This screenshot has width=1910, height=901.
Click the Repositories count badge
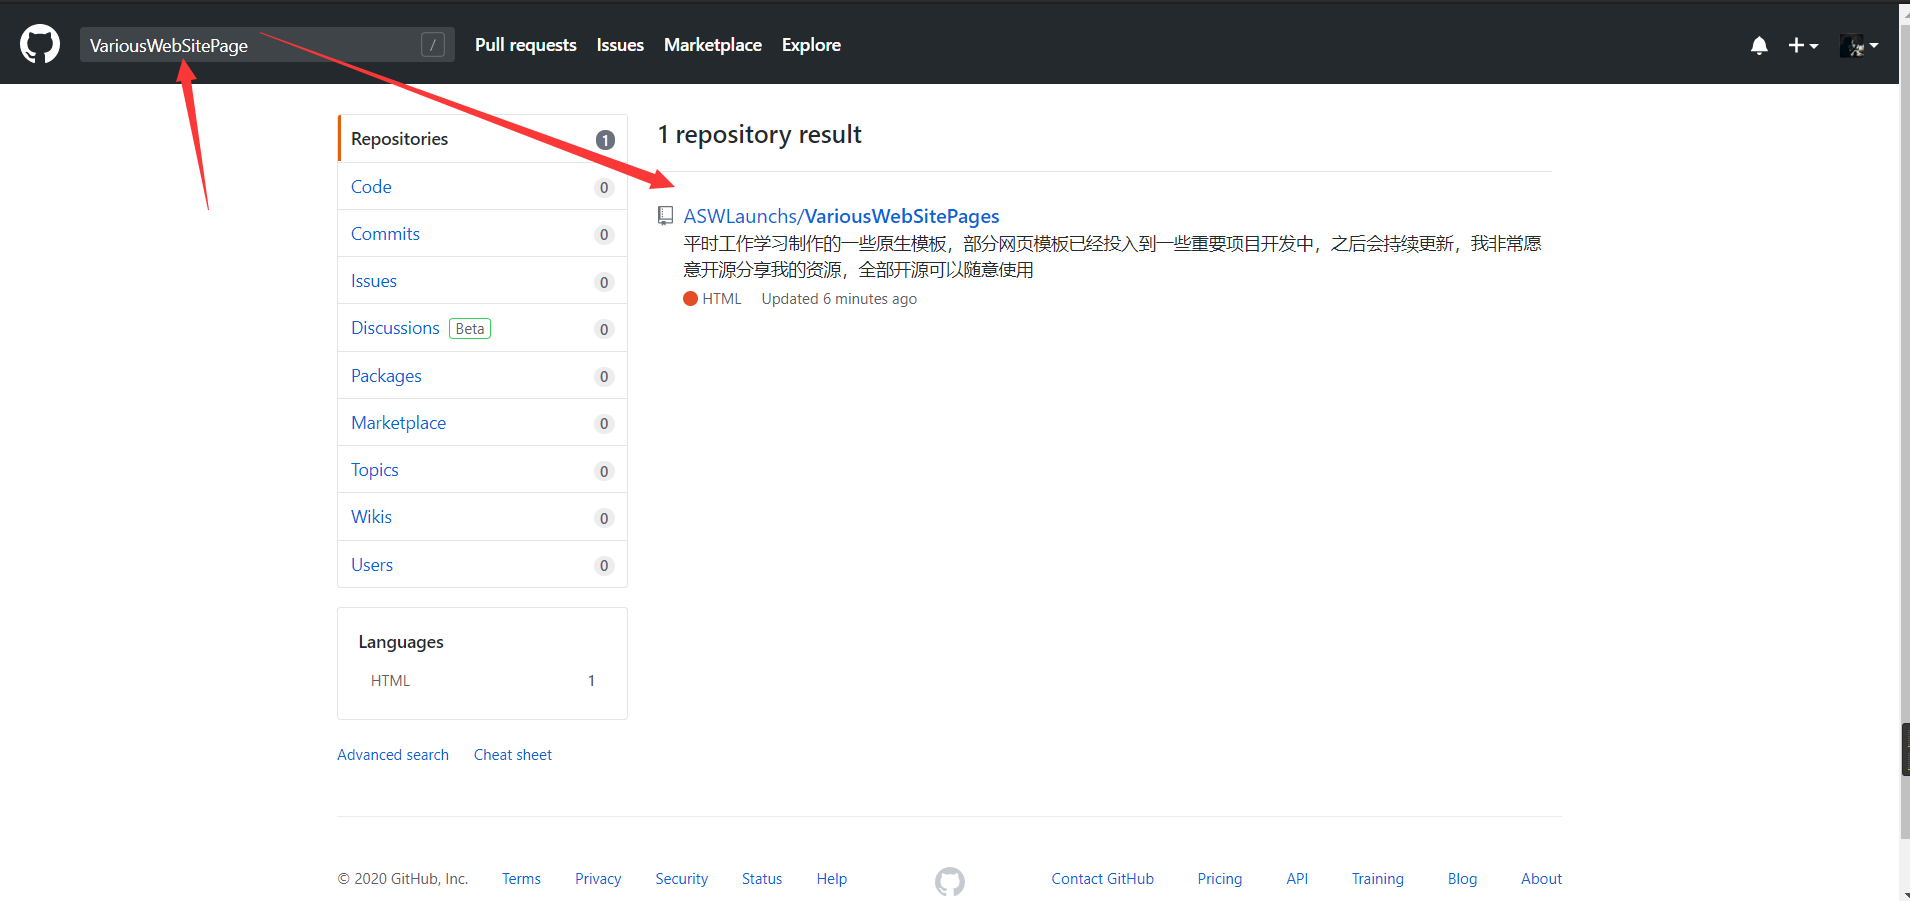[x=605, y=140]
